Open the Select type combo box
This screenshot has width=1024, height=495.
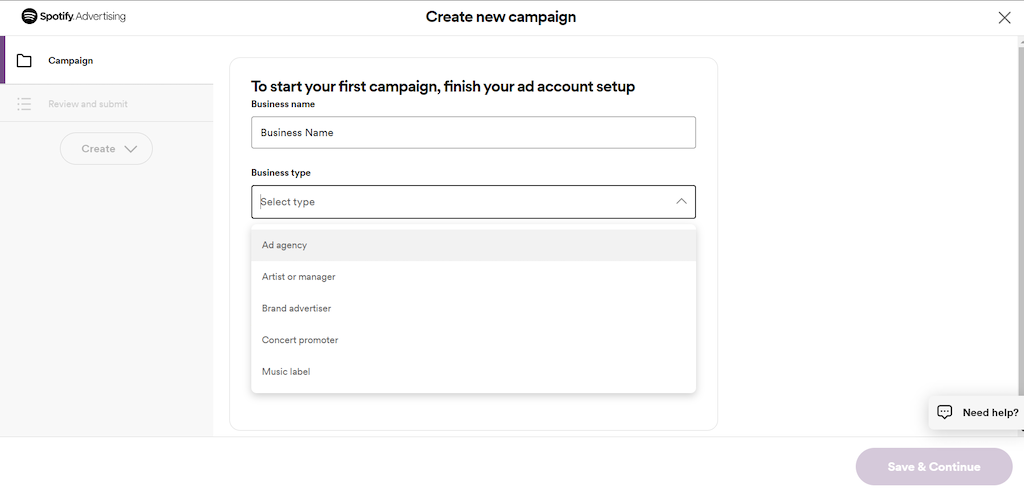[473, 202]
